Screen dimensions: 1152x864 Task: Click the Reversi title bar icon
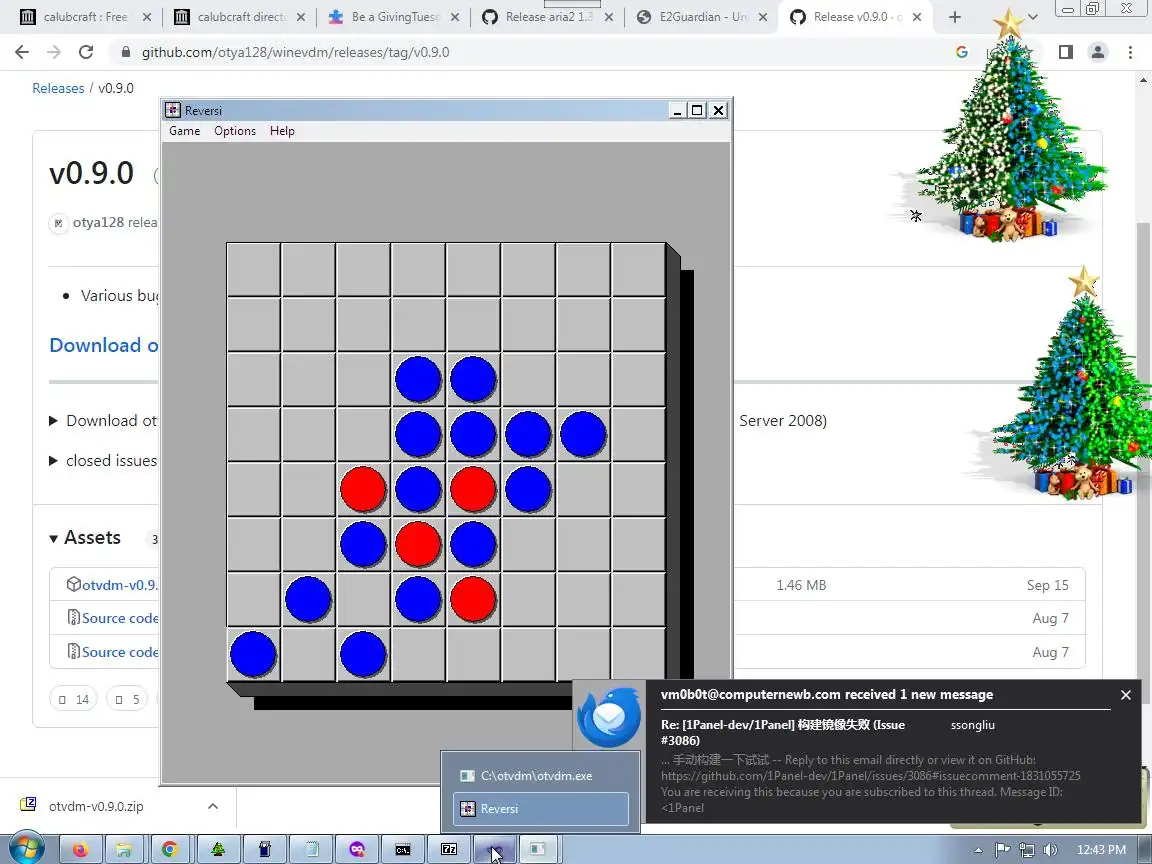[x=173, y=110]
